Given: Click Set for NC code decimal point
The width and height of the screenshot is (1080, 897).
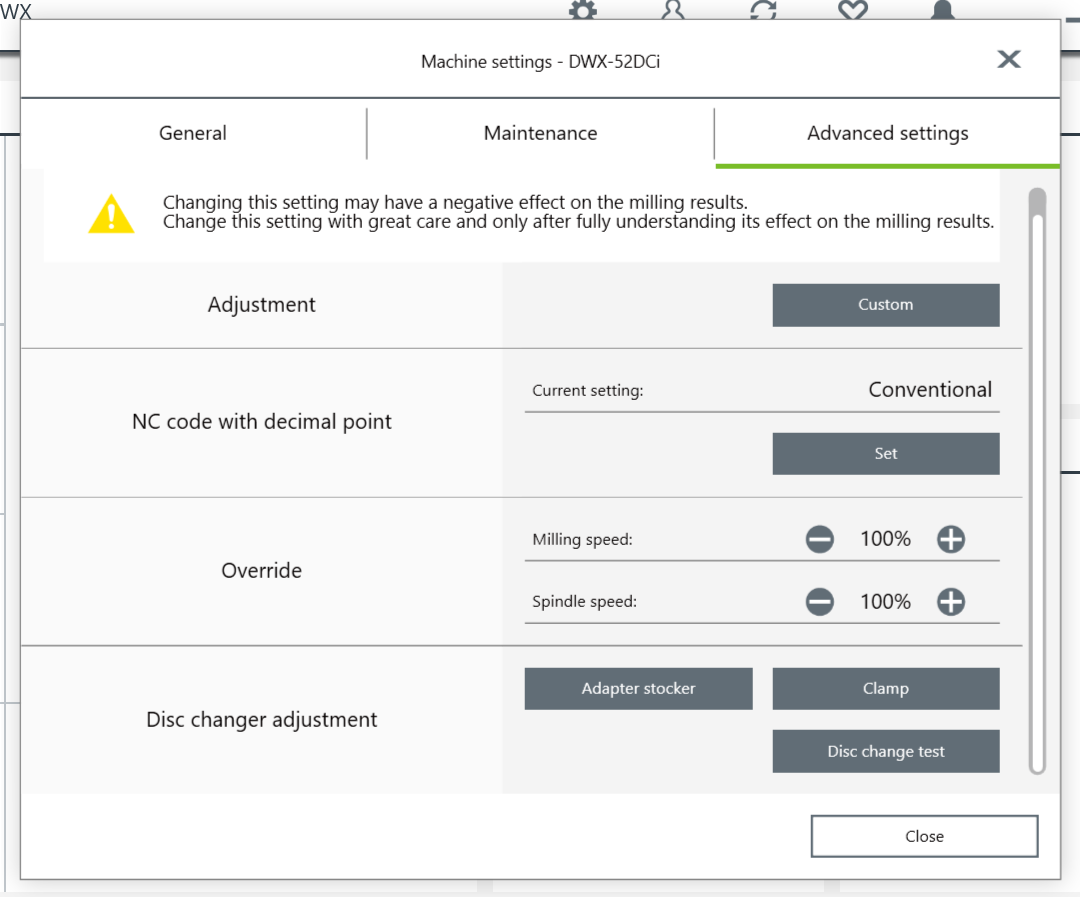Looking at the screenshot, I should point(886,453).
